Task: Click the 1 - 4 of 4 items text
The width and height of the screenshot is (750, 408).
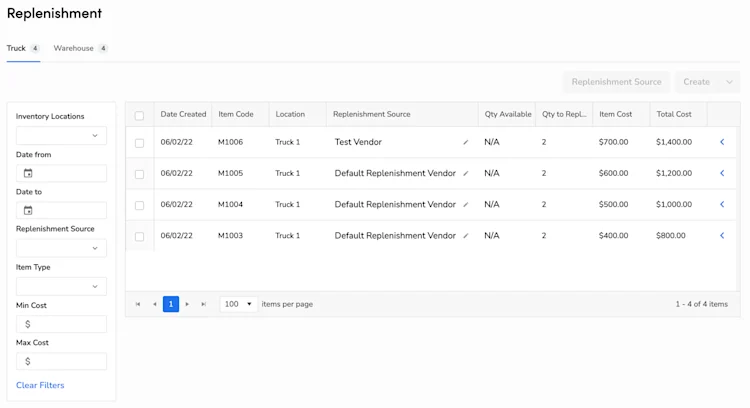Action: click(702, 304)
